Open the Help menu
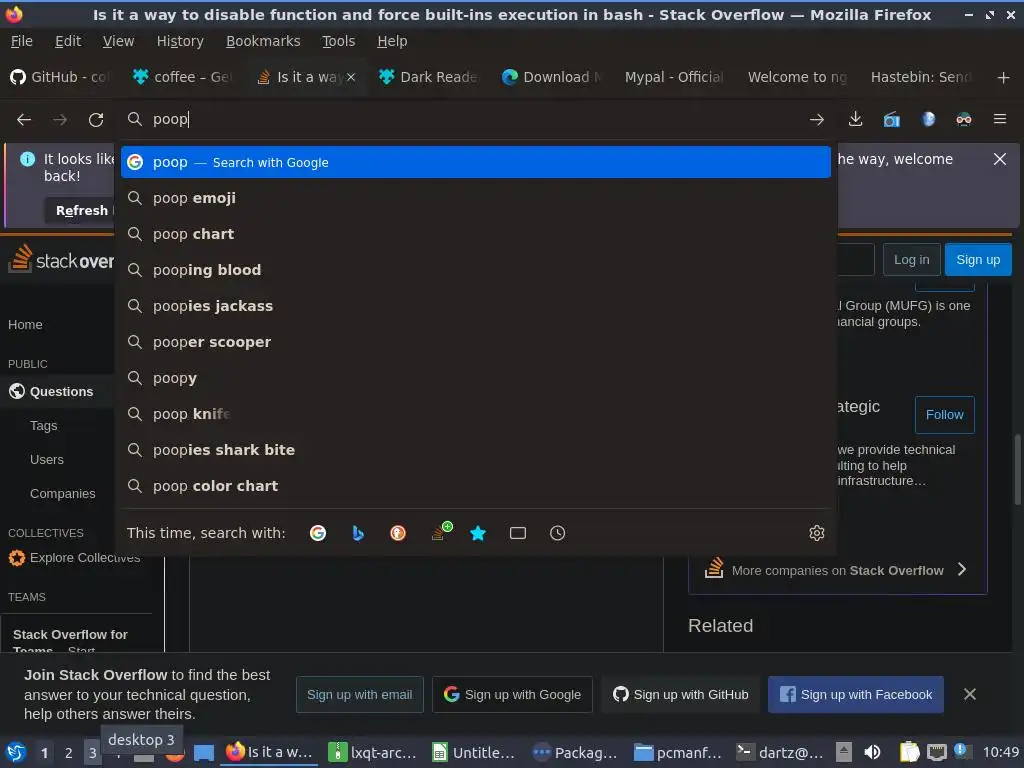The width and height of the screenshot is (1024, 768). tap(392, 41)
